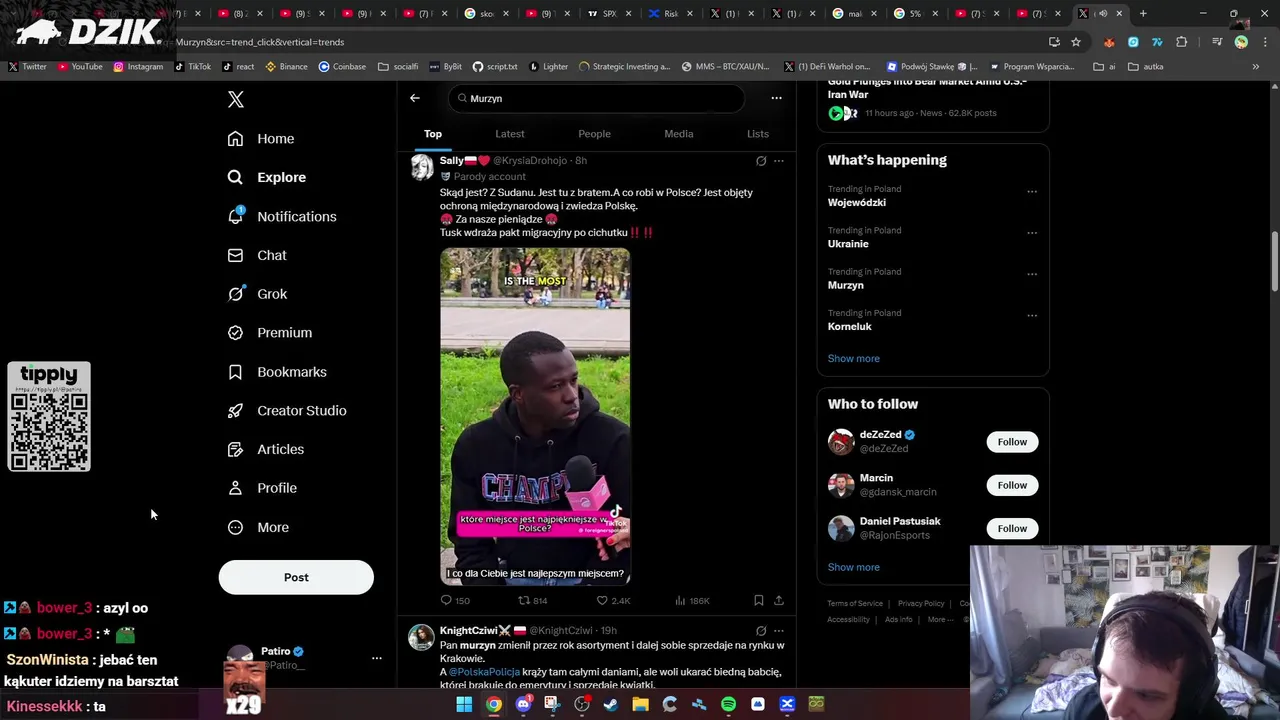
Task: Open the Gold Plunges news story
Action: [x=927, y=87]
